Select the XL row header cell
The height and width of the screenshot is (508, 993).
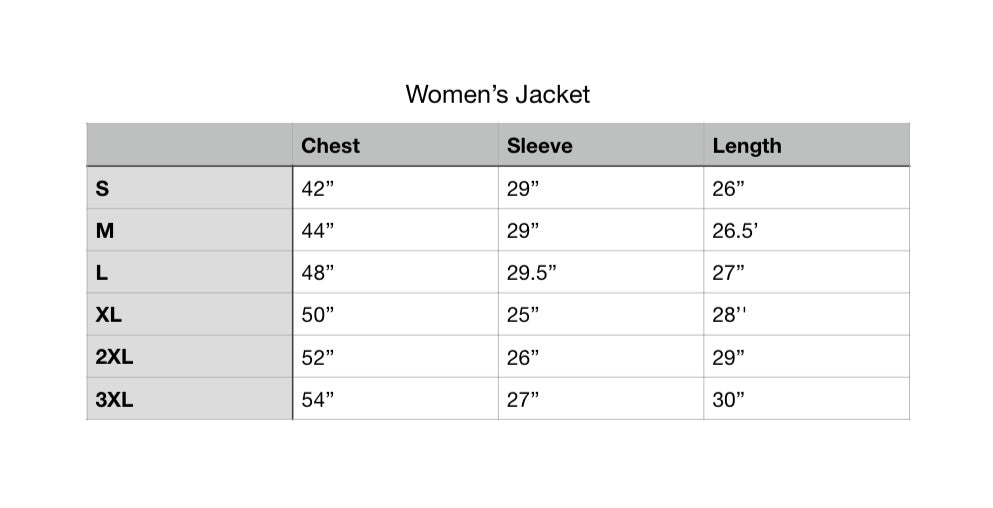pyautogui.click(x=109, y=314)
